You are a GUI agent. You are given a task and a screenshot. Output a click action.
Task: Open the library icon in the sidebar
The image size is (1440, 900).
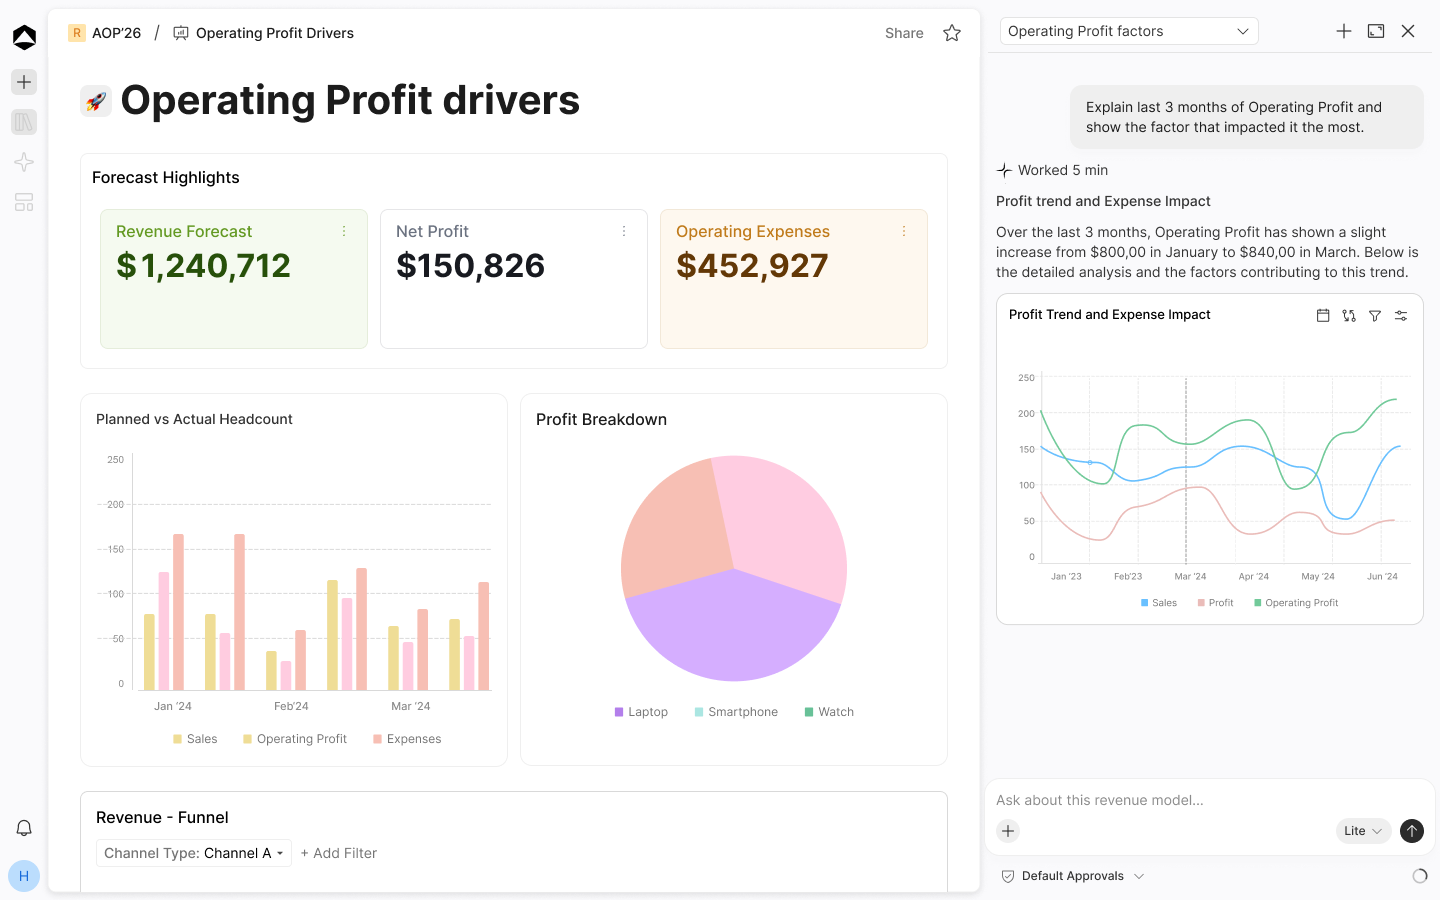click(x=24, y=122)
